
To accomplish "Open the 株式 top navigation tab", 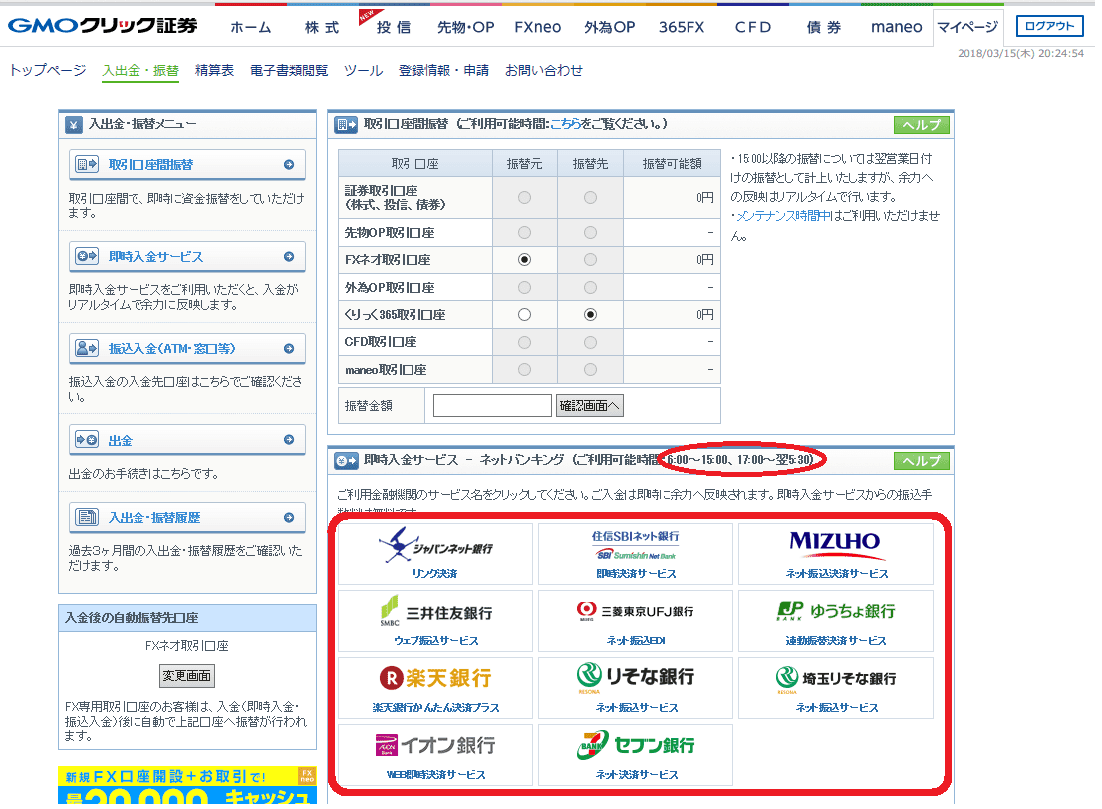I will pos(322,27).
